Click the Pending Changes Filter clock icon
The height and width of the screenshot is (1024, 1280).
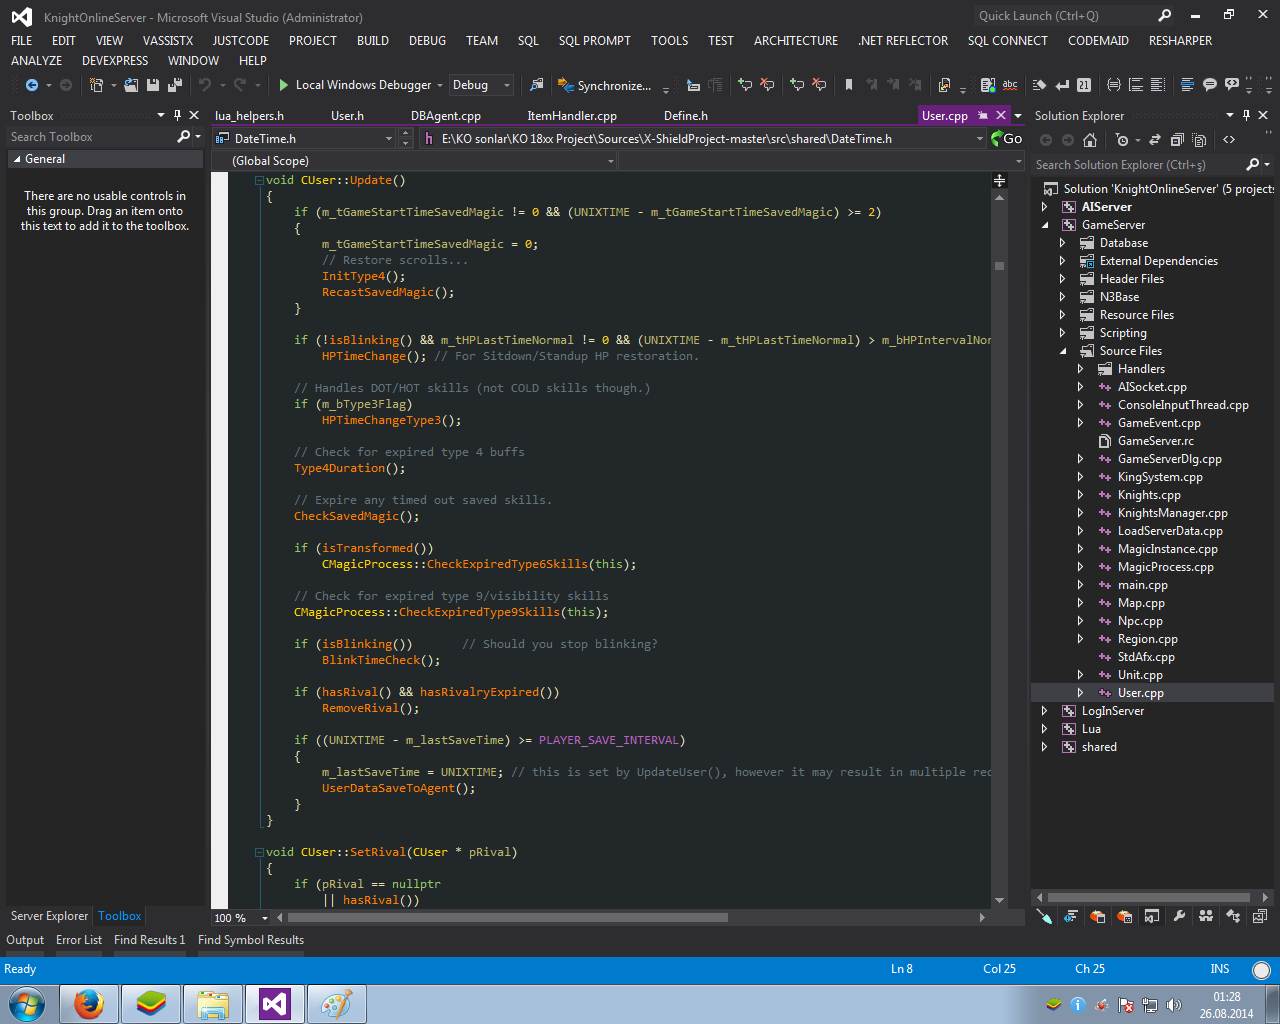click(x=1122, y=140)
